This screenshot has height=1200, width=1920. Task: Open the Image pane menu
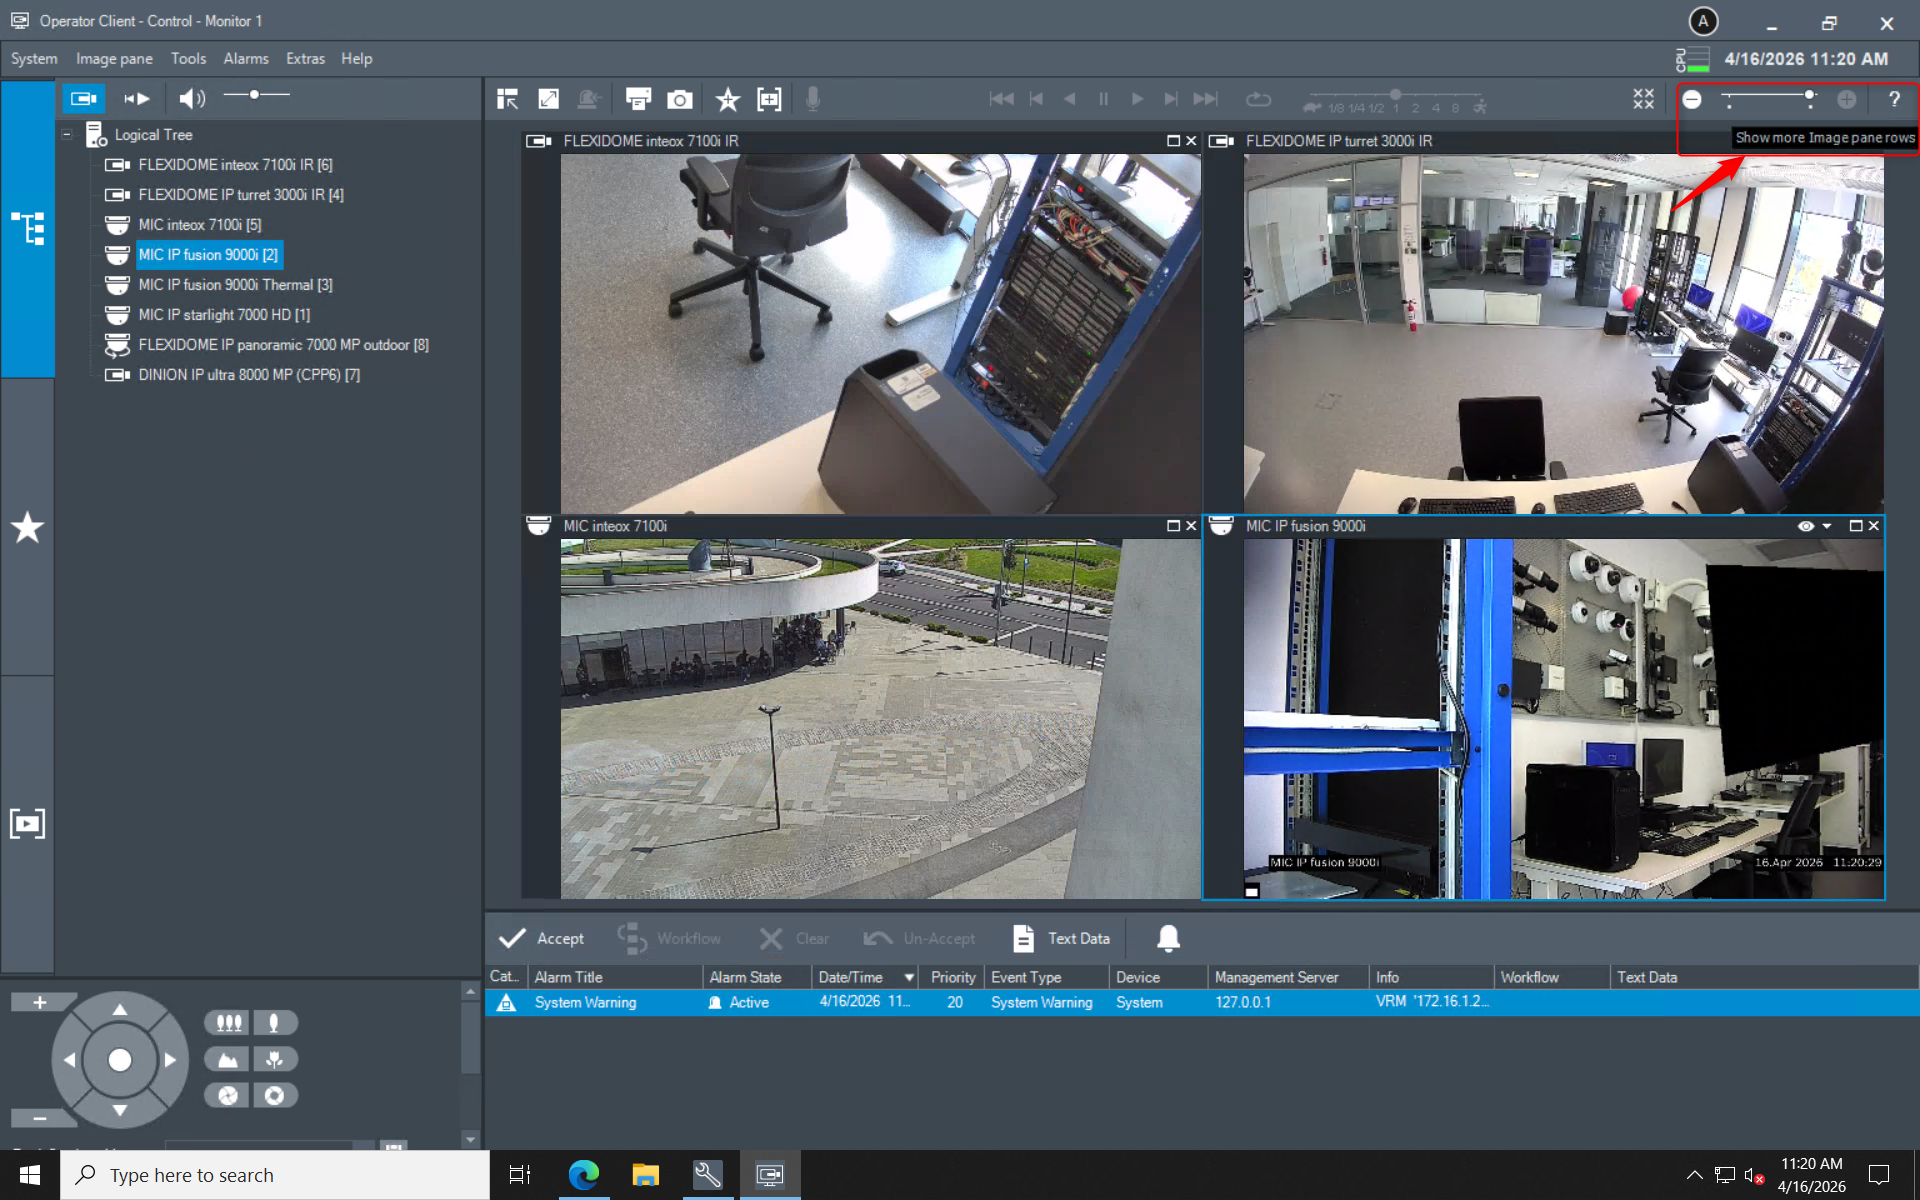114,59
